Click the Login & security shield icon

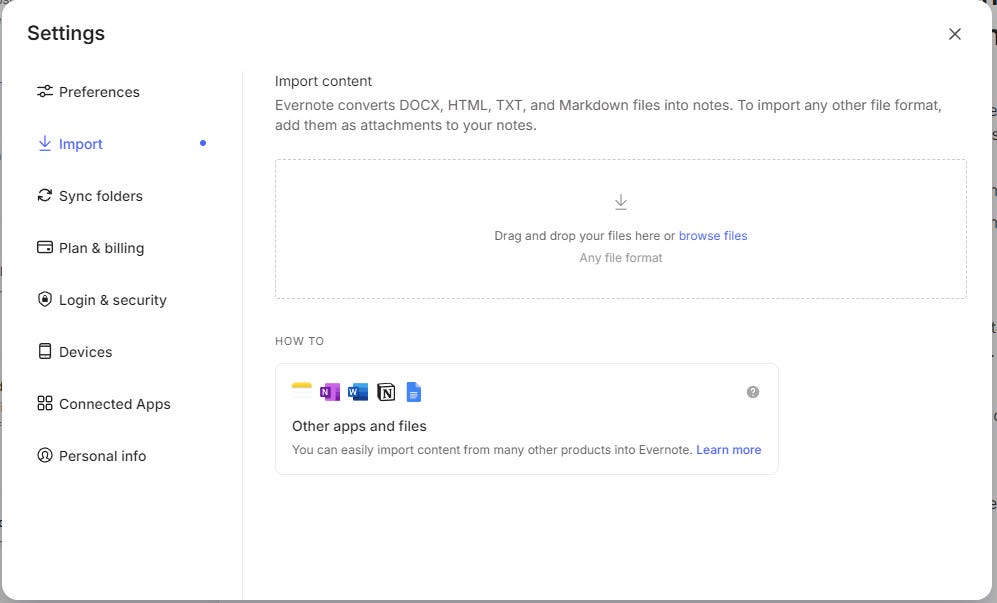coord(45,299)
